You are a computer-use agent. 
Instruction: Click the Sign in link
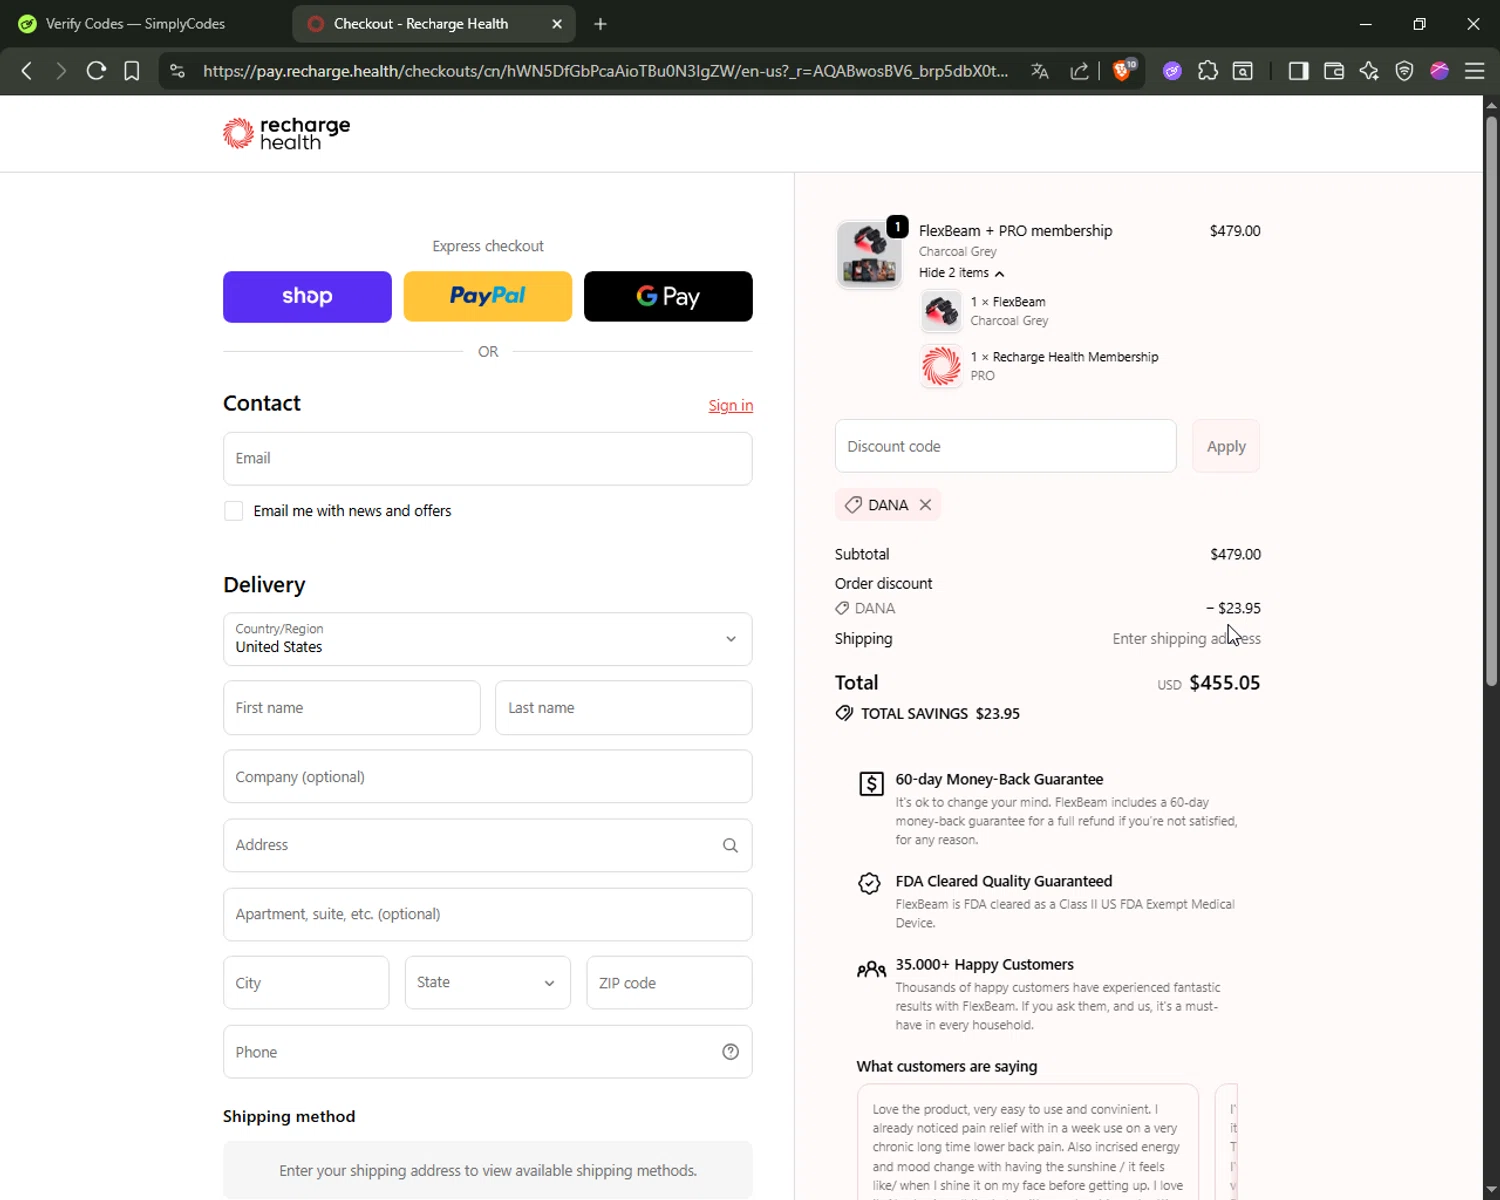(730, 405)
